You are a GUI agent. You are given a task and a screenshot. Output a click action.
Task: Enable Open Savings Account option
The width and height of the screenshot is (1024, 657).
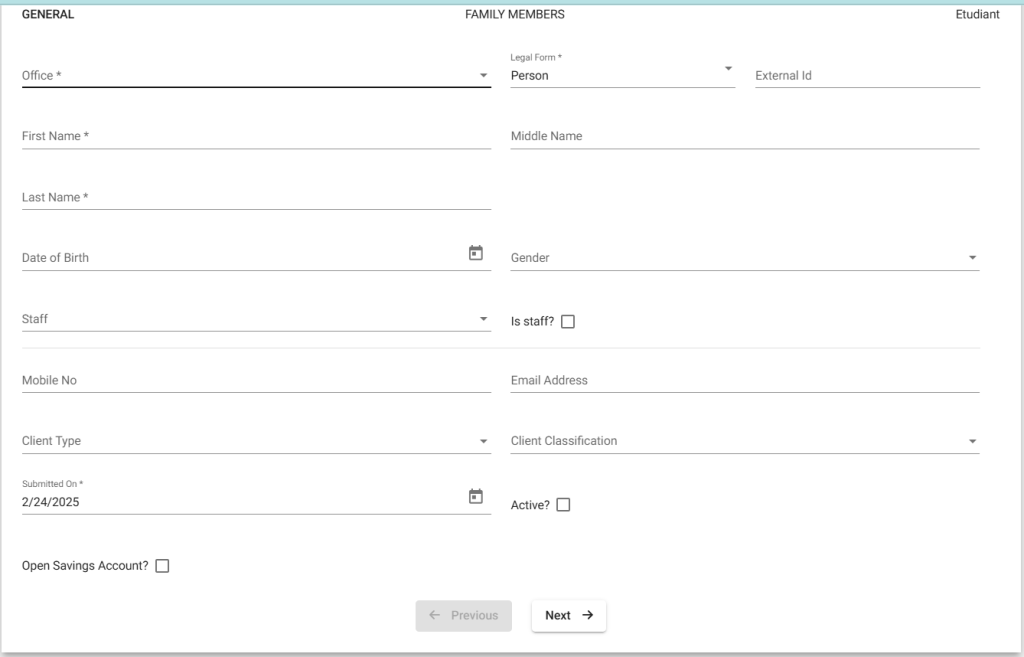coord(161,565)
